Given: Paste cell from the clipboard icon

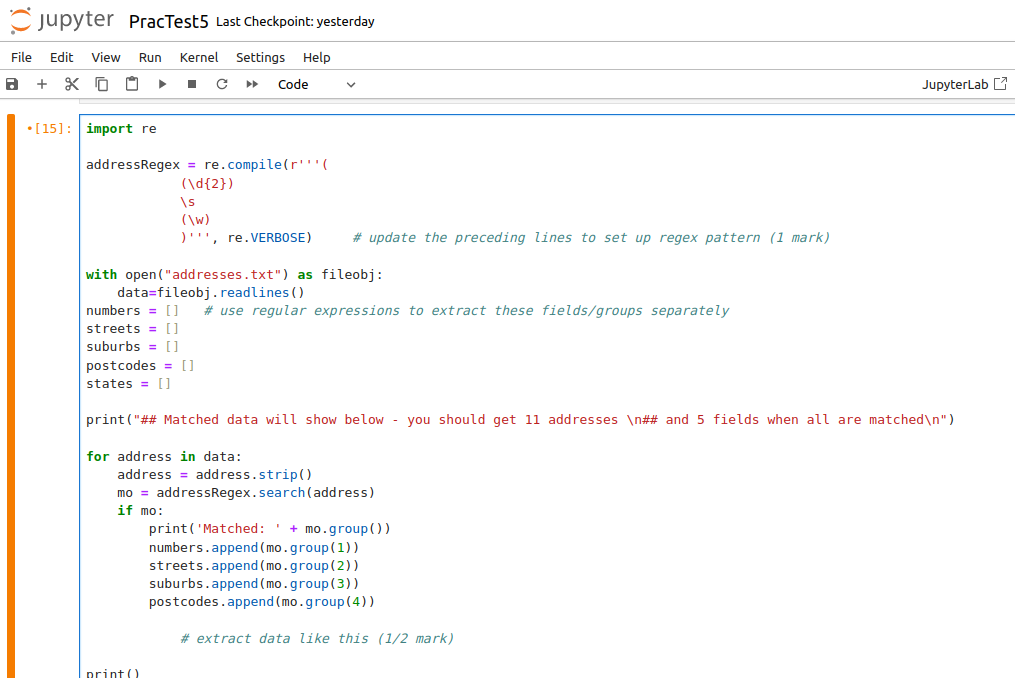Looking at the screenshot, I should coord(132,84).
